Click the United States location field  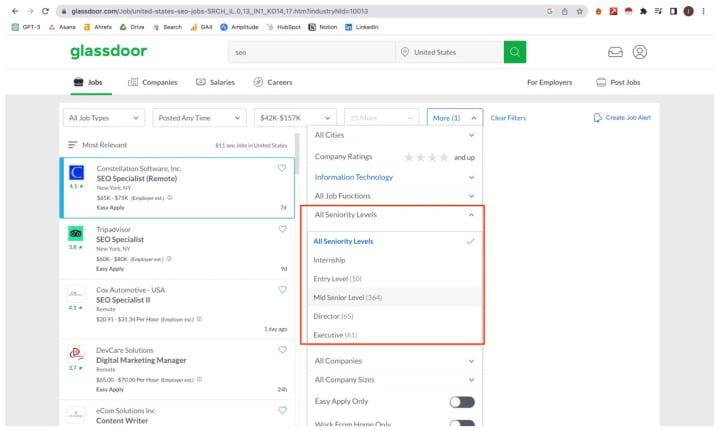pyautogui.click(x=450, y=52)
